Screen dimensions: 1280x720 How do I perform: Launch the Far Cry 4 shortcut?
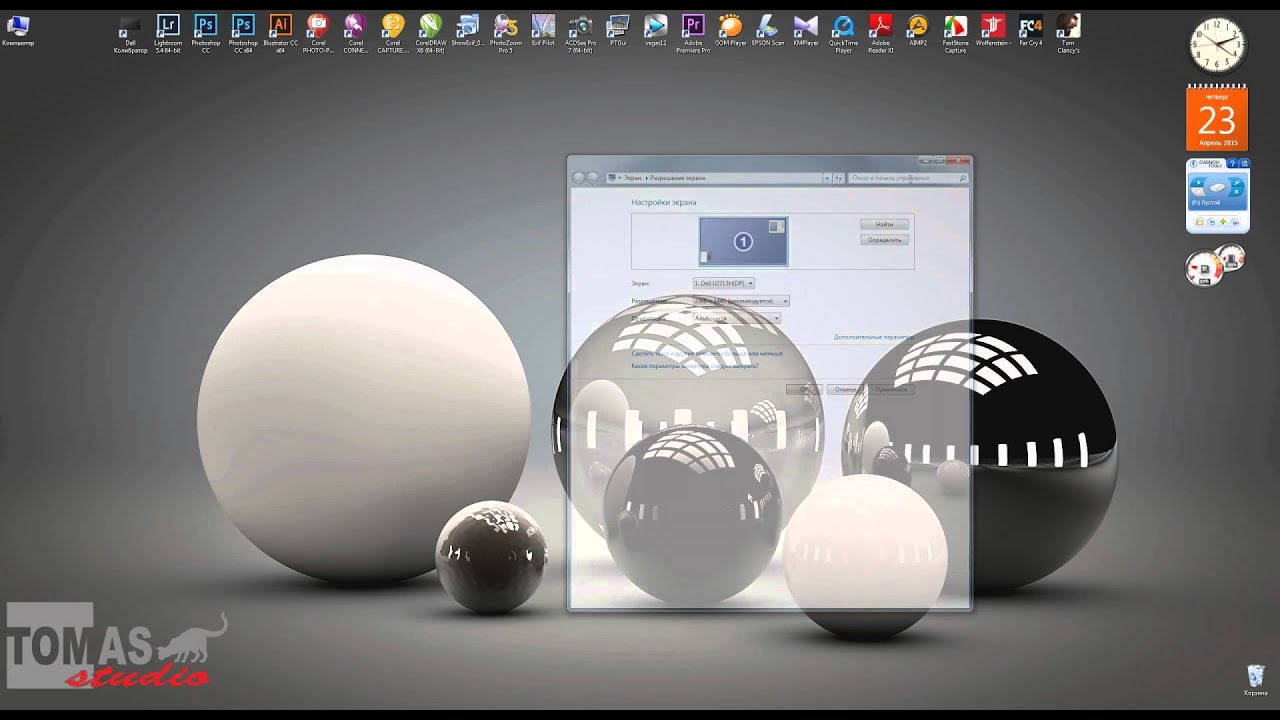[1031, 31]
